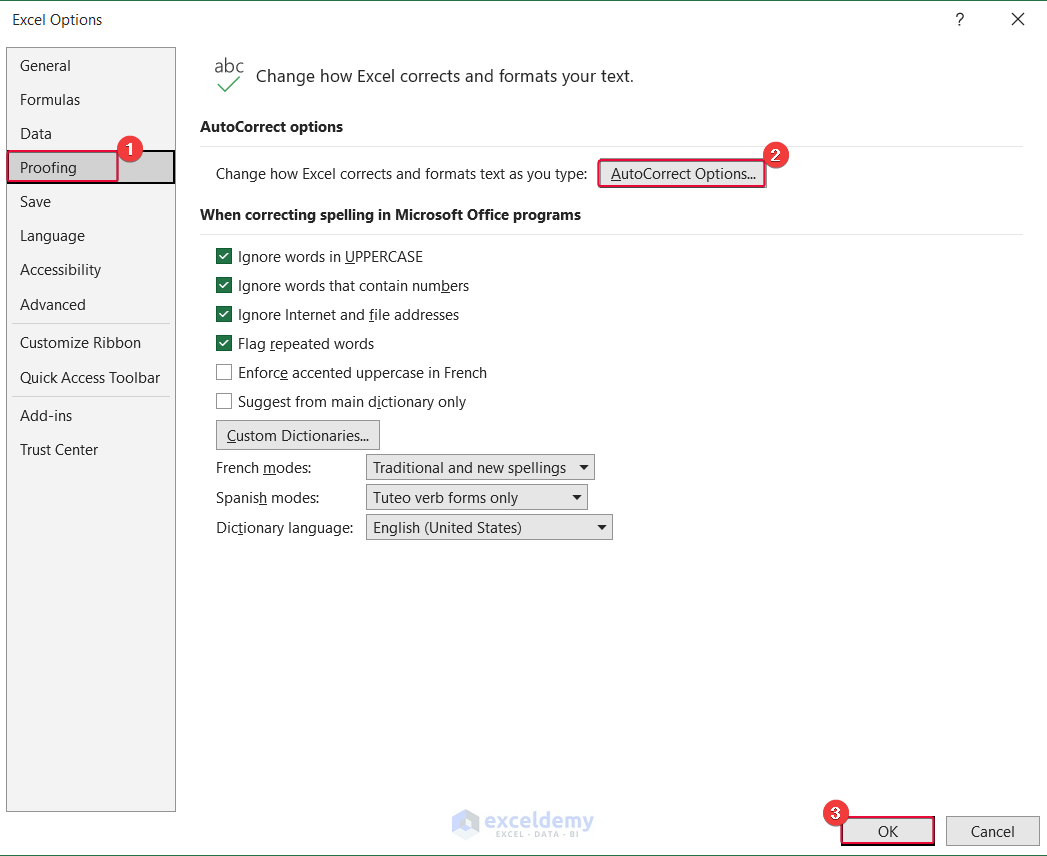The height and width of the screenshot is (856, 1047).
Task: Open AutoCorrect Options dialog
Action: pos(681,173)
